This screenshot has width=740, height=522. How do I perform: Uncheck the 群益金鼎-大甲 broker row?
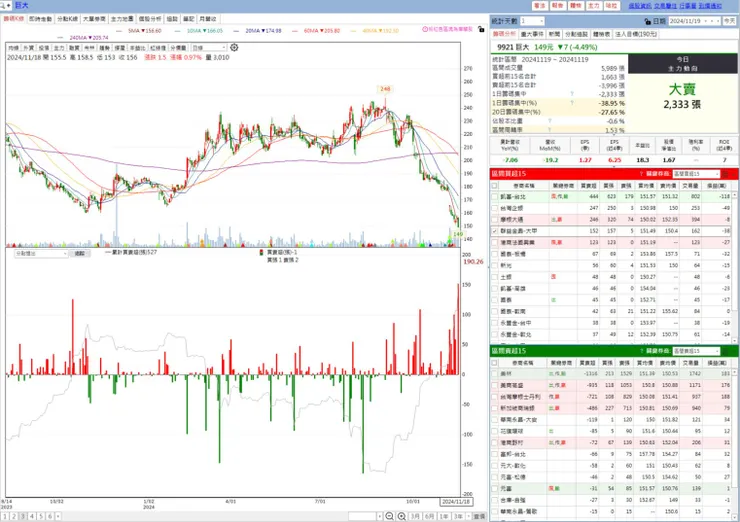coord(494,231)
